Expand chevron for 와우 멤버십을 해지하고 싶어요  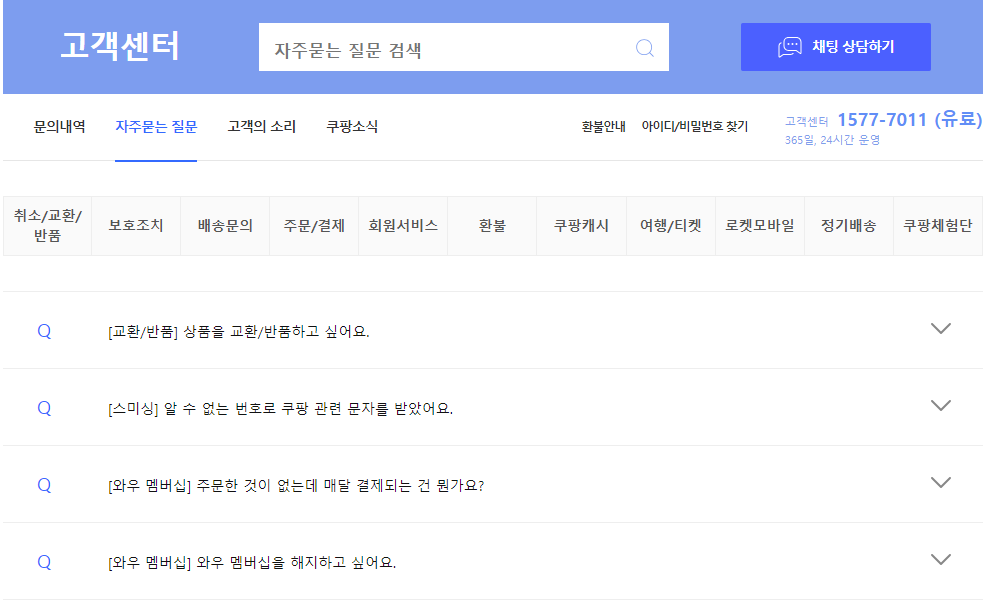[940, 559]
